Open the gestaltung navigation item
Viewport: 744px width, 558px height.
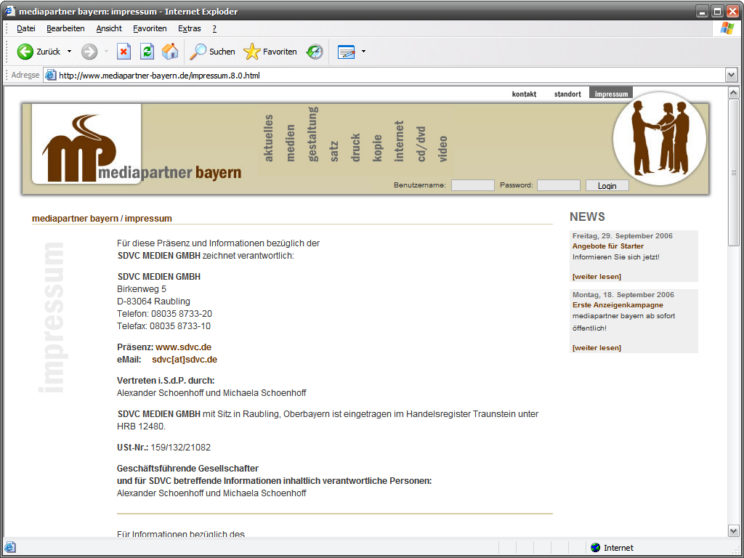coord(312,134)
